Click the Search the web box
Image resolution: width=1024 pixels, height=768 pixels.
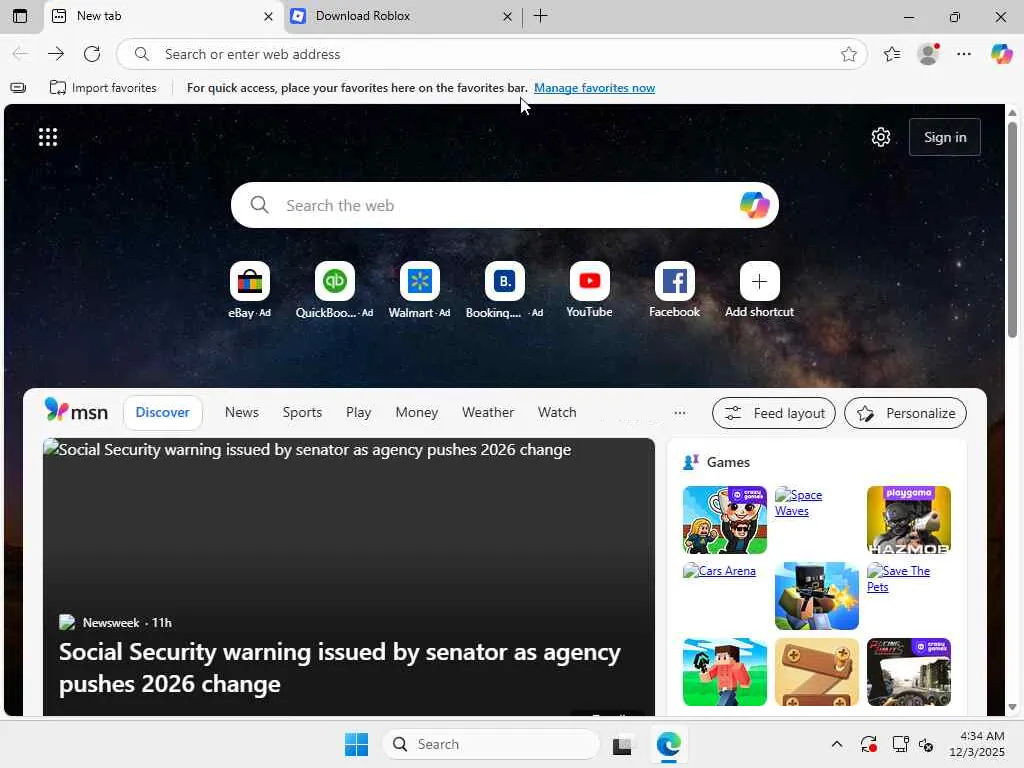pos(504,205)
